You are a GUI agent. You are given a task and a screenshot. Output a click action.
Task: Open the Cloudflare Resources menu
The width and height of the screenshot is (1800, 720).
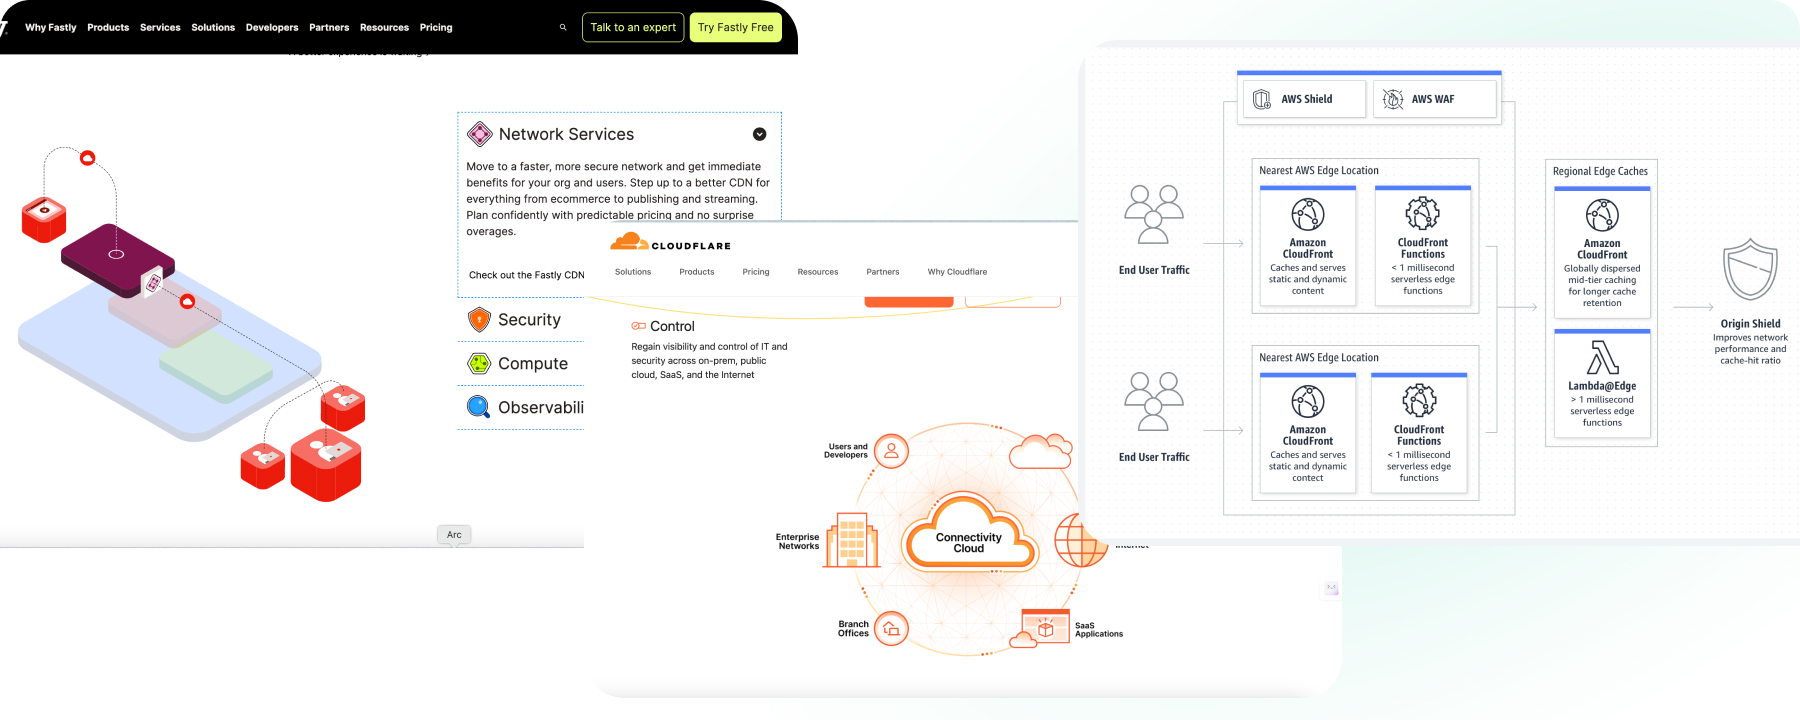[818, 272]
